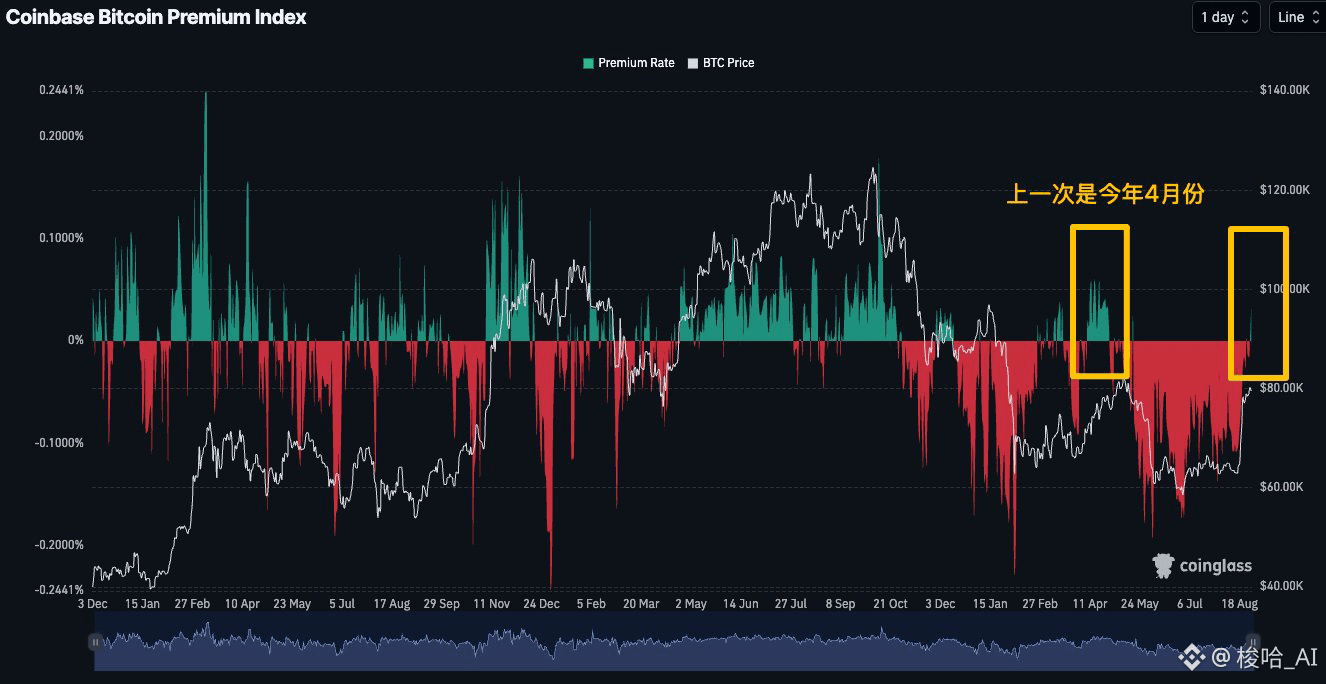Click the $40.00K price axis label

point(1282,586)
